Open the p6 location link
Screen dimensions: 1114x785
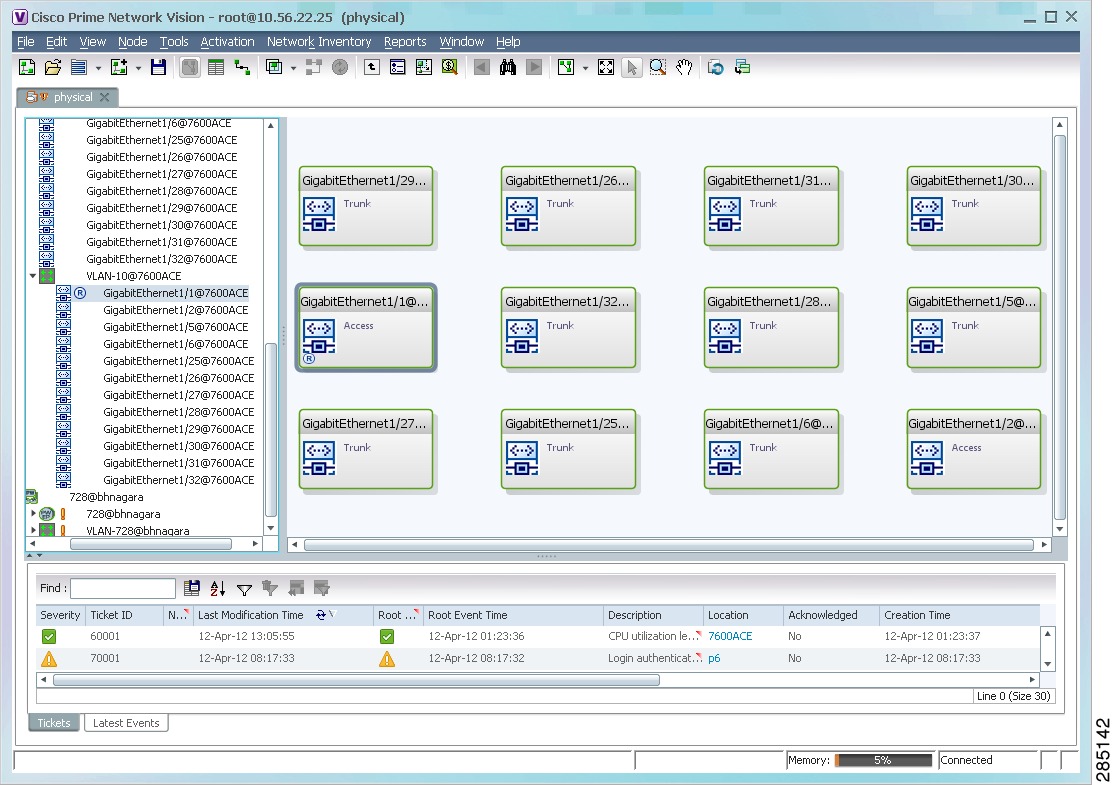pos(714,659)
